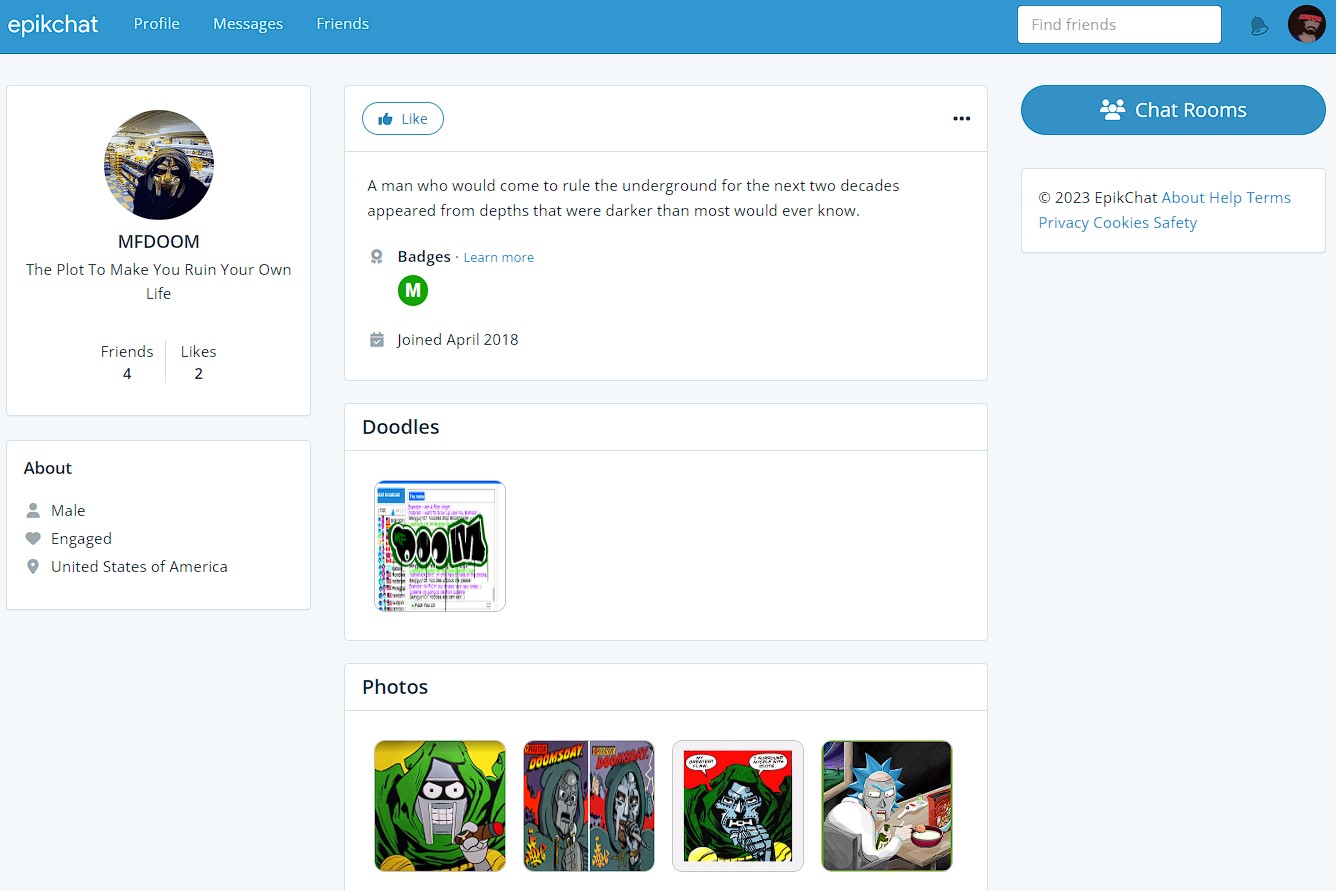1336x891 pixels.
Task: Click the three-dots post options menu
Action: pos(961,119)
